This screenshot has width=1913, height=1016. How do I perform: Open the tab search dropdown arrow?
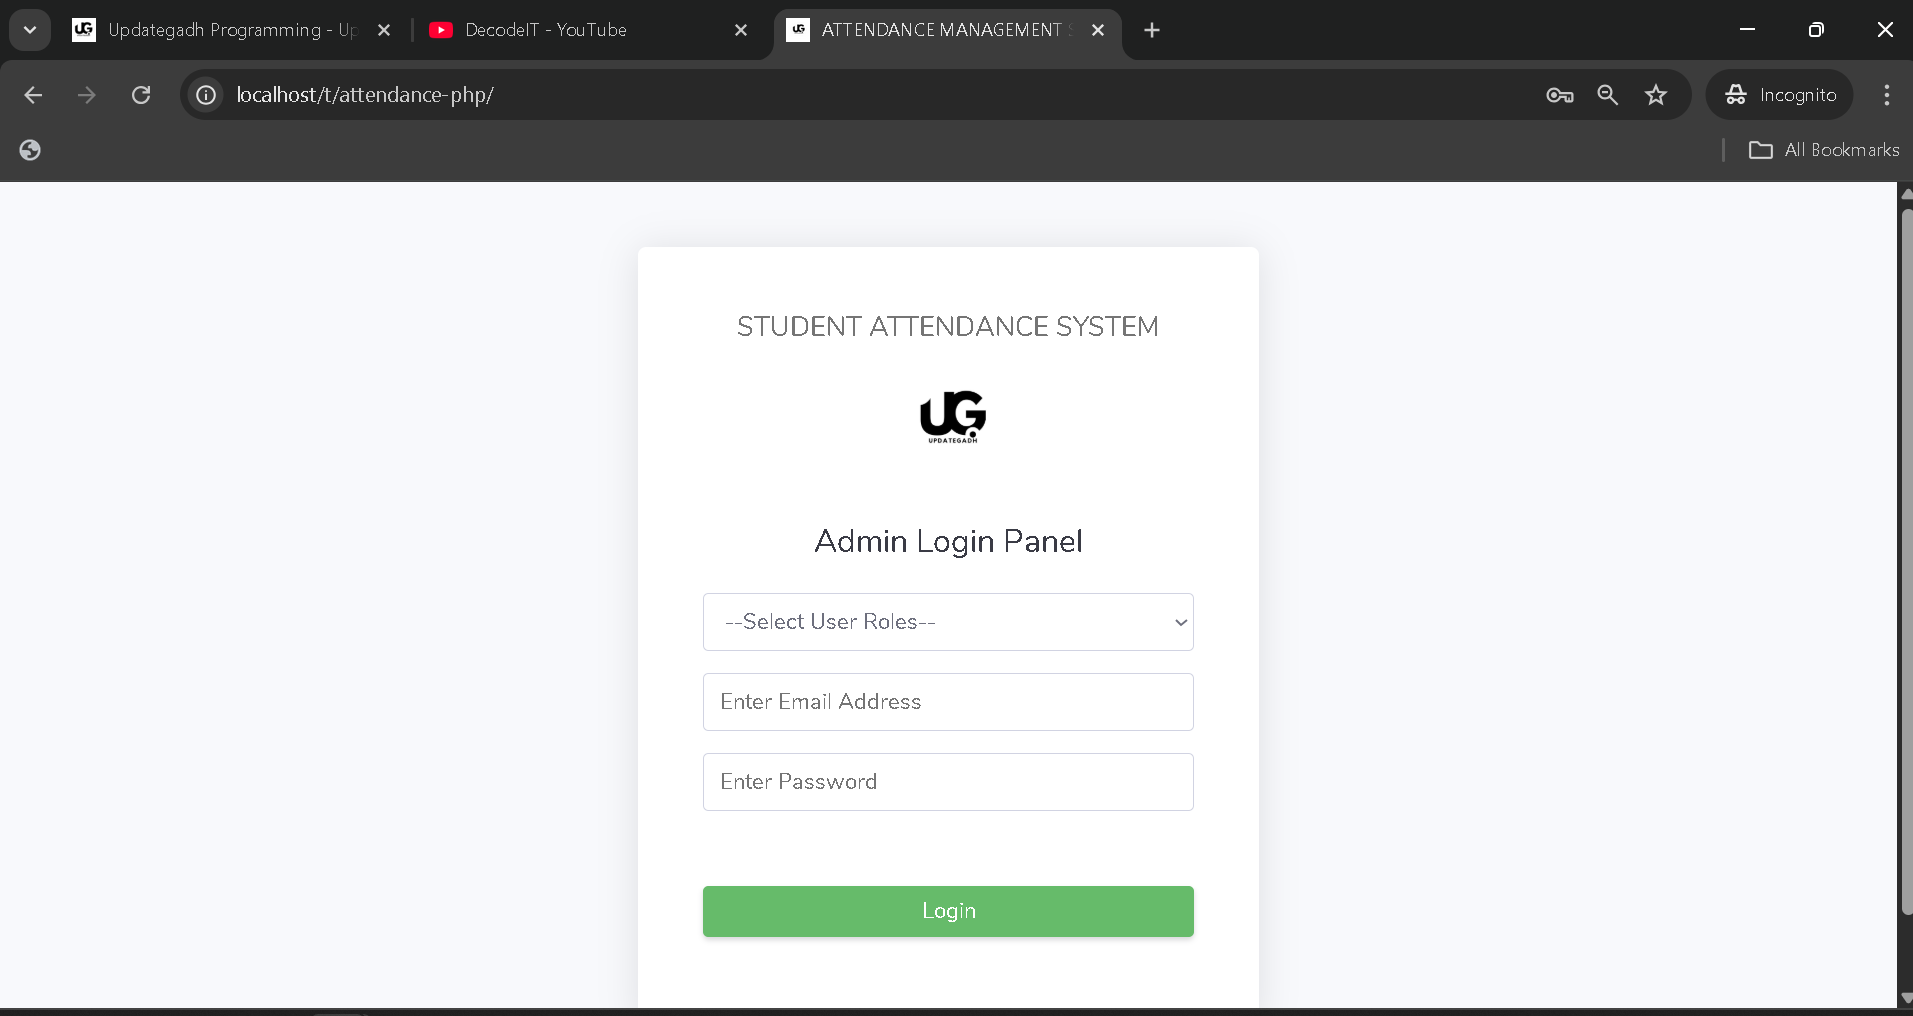coord(30,30)
